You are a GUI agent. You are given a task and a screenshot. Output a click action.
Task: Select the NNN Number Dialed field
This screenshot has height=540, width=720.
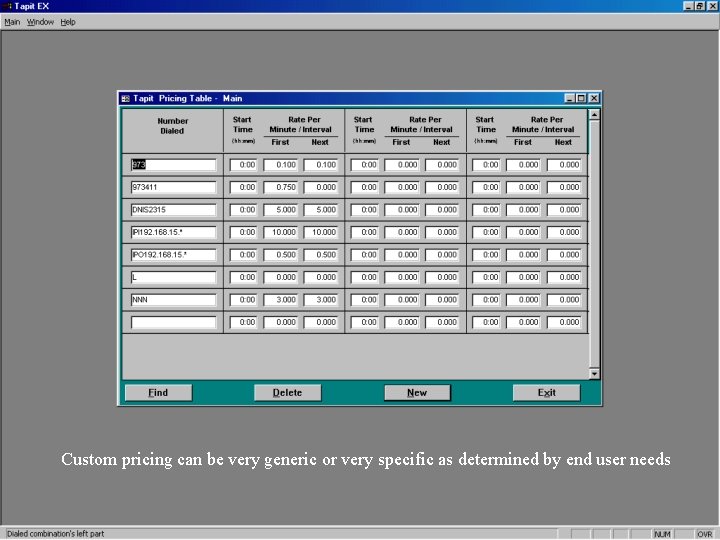point(174,300)
